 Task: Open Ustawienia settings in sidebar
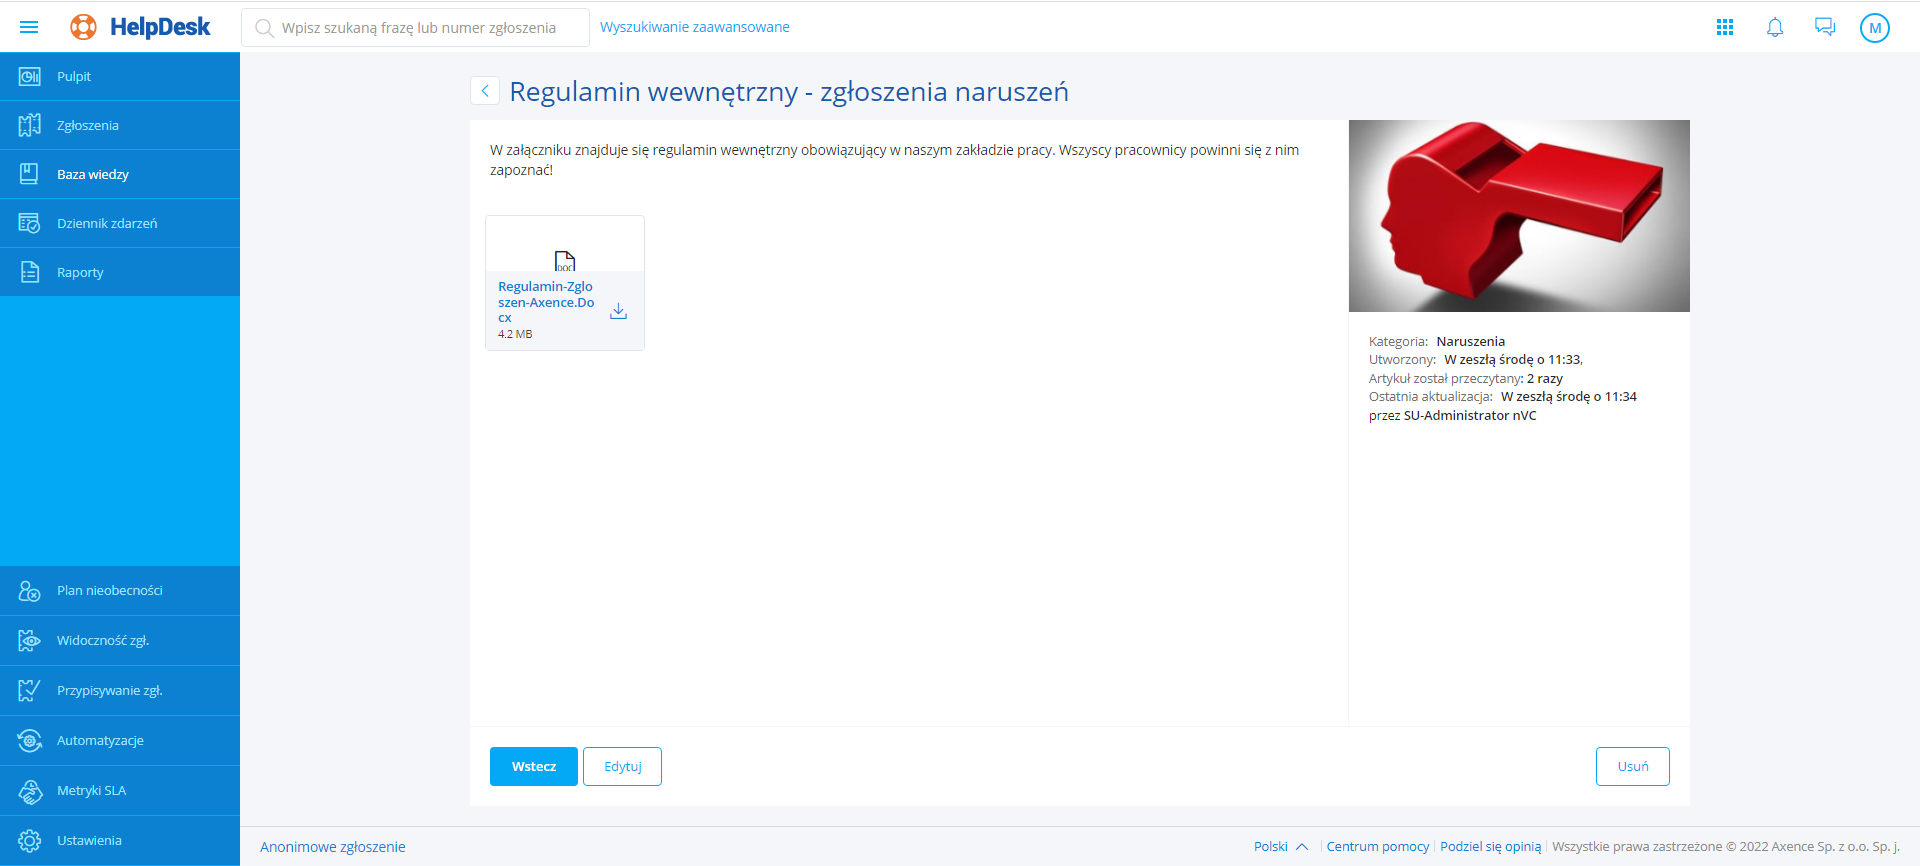[89, 840]
